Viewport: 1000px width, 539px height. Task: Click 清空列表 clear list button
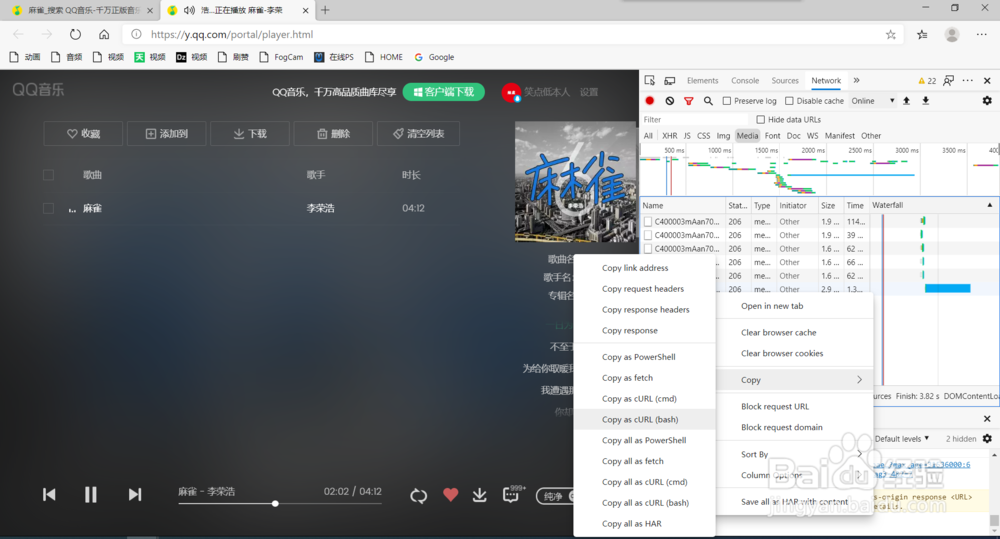pos(418,133)
